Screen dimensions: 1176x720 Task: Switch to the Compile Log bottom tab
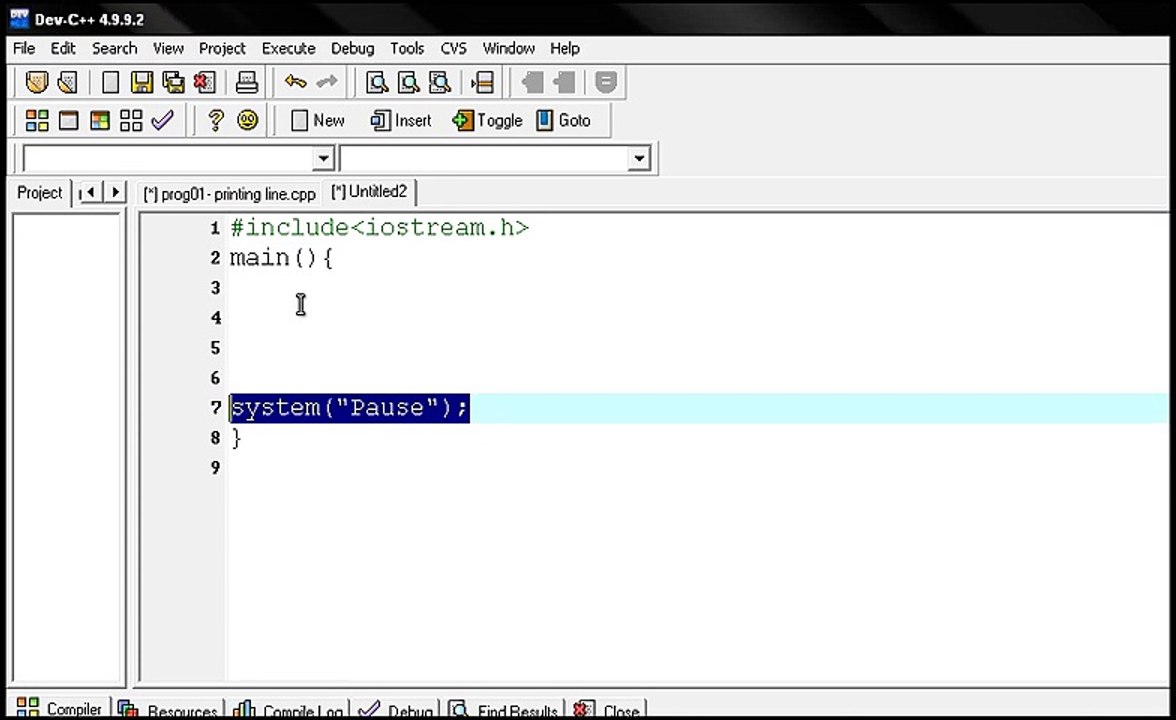288,710
